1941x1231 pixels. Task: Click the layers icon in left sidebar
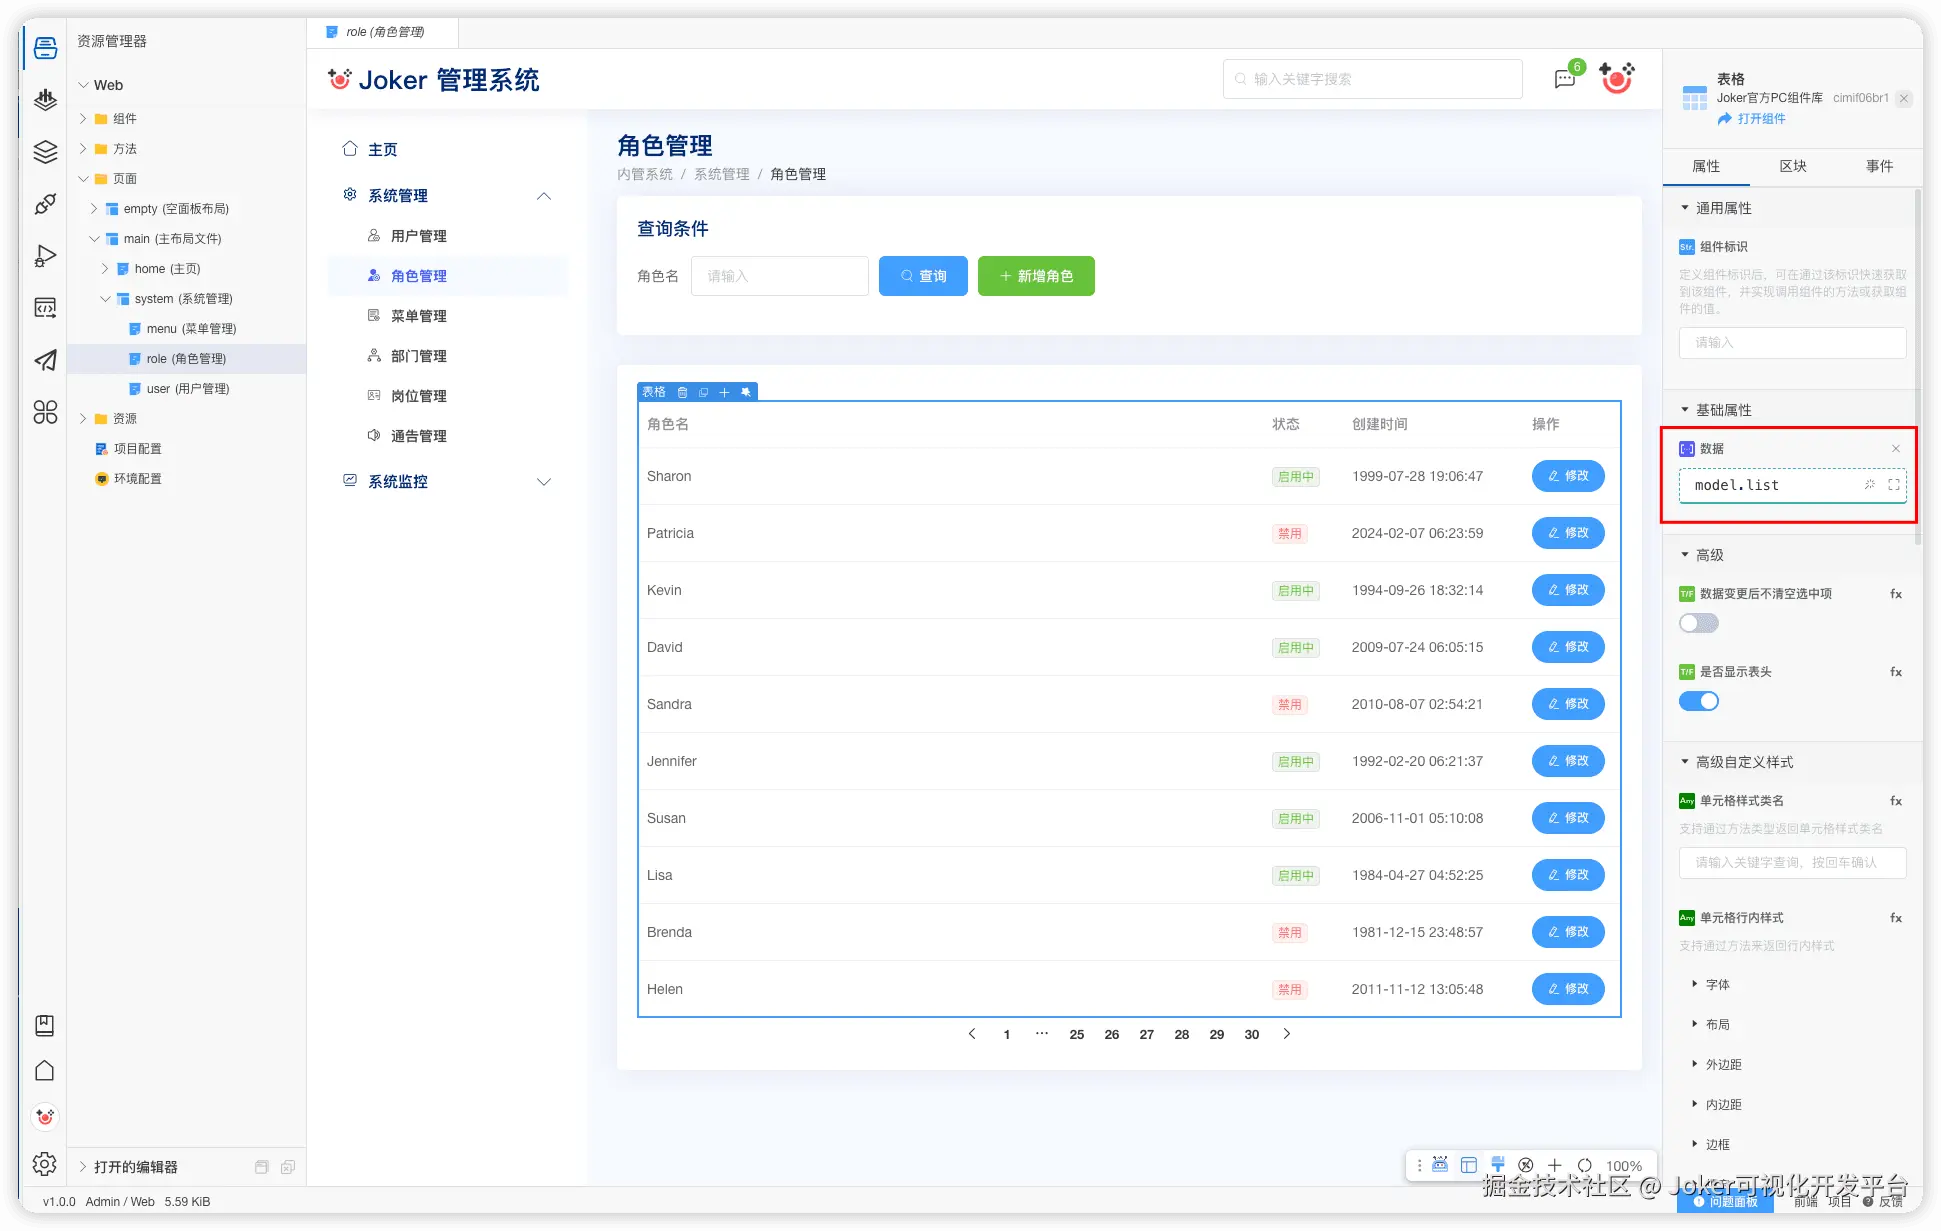point(45,152)
